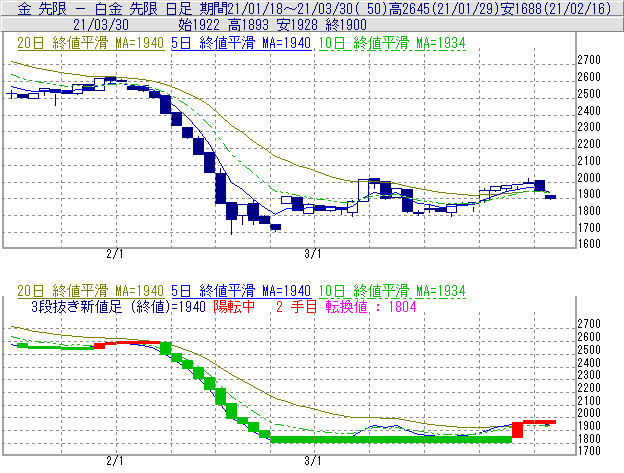
Task: Click the period high '高2645(21/01/29)'
Action: [x=443, y=8]
